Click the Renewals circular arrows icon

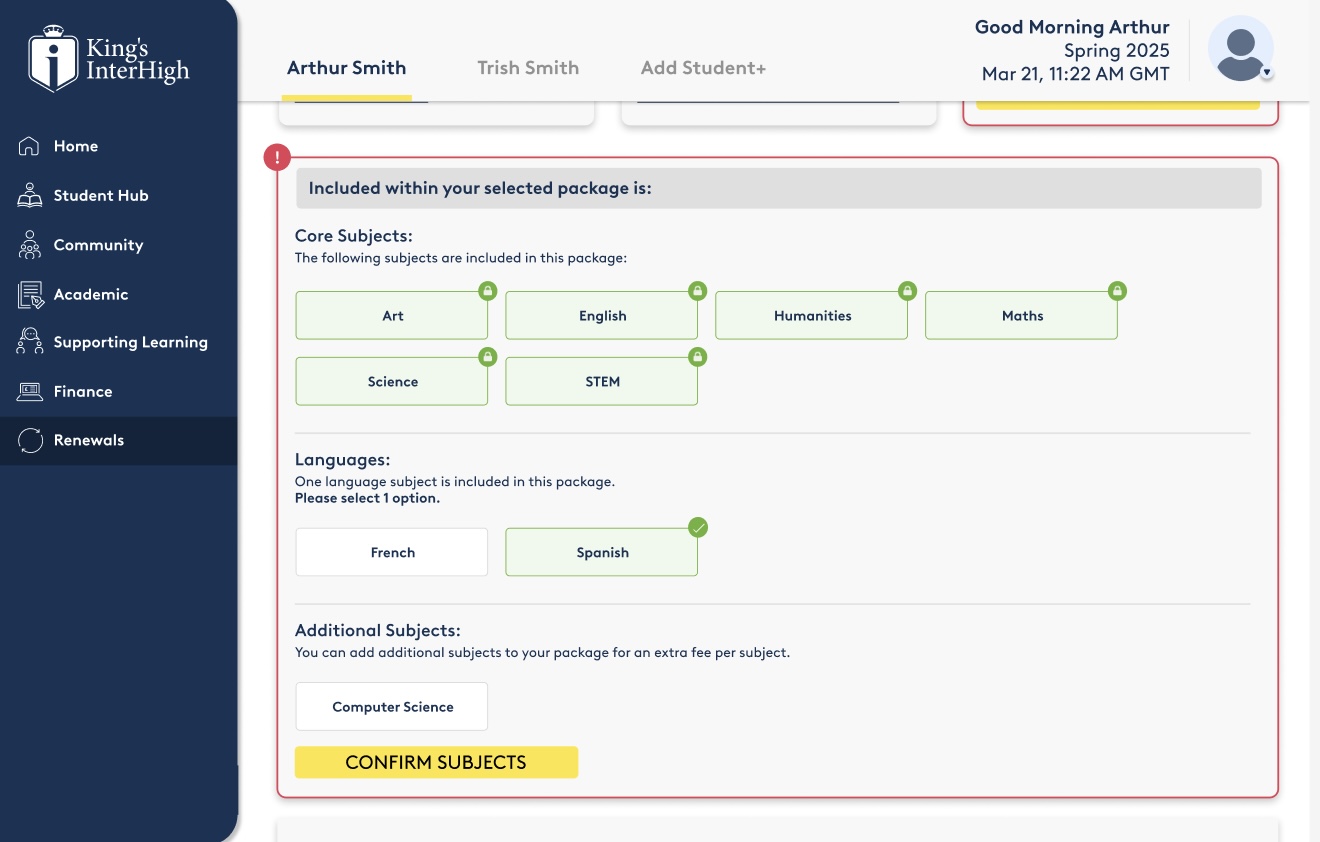(30, 440)
